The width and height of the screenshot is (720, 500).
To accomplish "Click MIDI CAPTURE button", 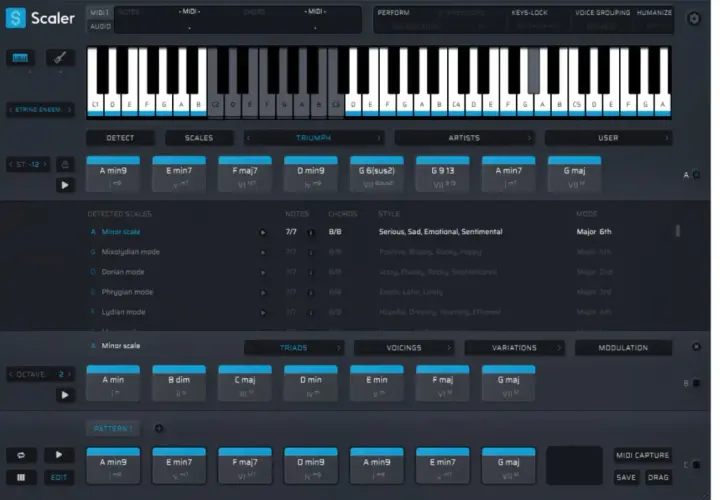I will pyautogui.click(x=642, y=455).
